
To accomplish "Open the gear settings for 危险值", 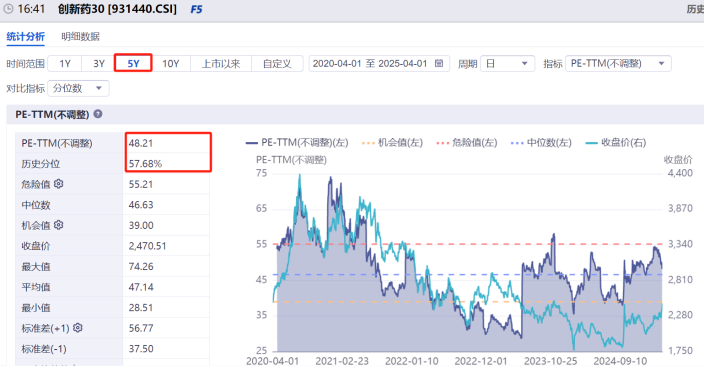I will [x=59, y=184].
